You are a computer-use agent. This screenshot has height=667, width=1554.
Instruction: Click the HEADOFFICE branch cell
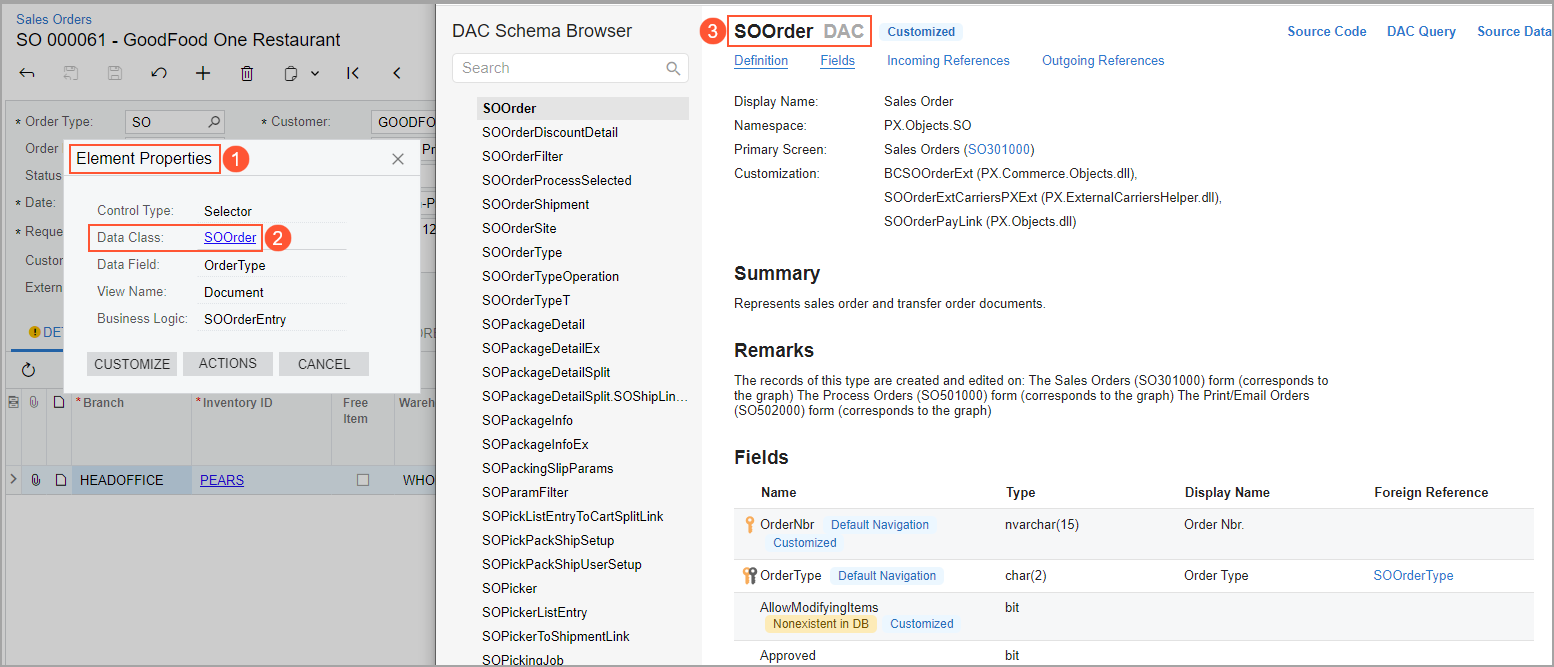pyautogui.click(x=132, y=480)
